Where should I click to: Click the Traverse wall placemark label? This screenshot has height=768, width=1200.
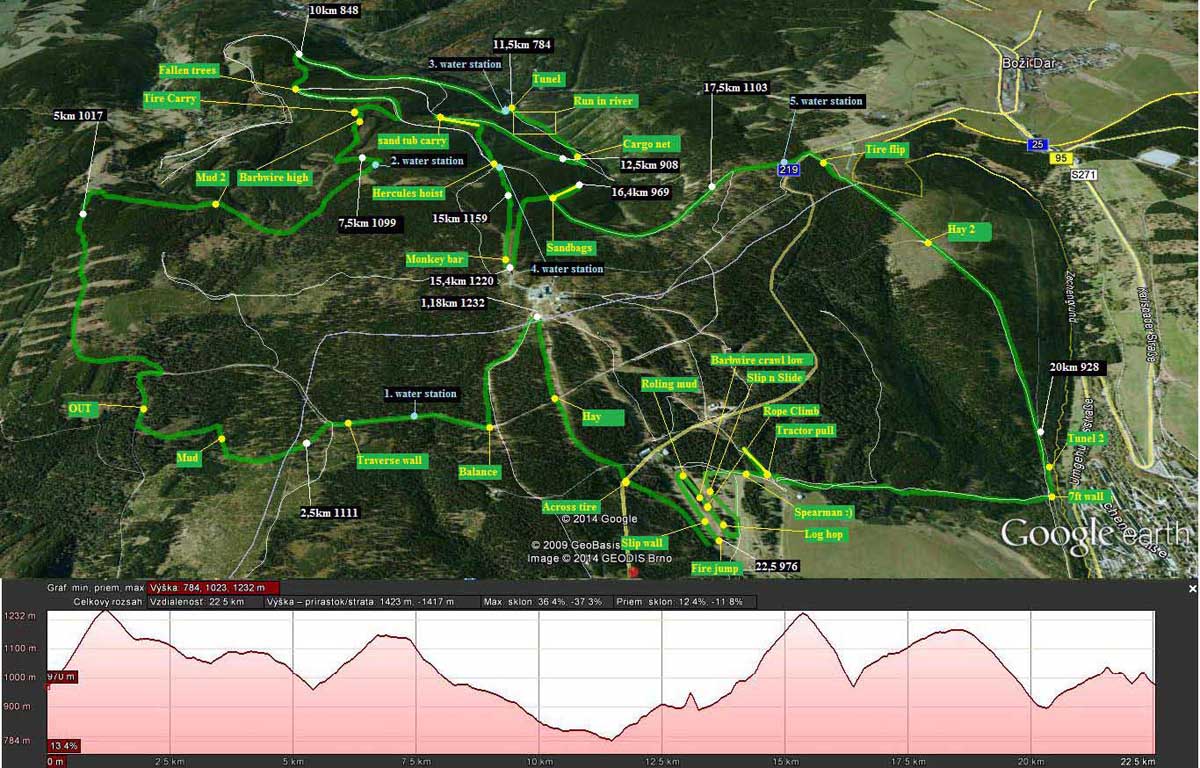[x=390, y=461]
